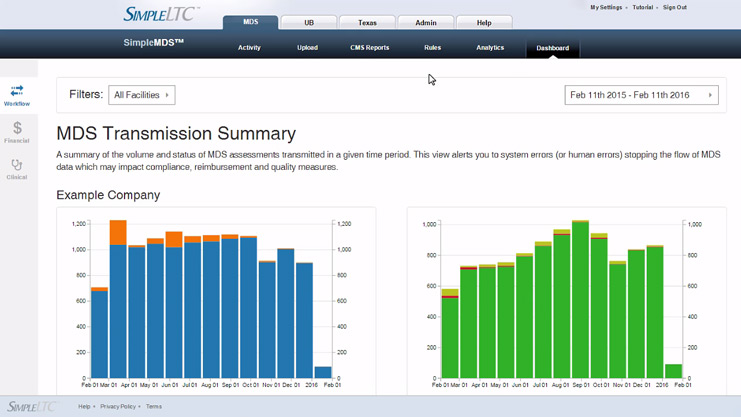741x417 pixels.
Task: Navigate to the Analytics page
Action: (490, 48)
